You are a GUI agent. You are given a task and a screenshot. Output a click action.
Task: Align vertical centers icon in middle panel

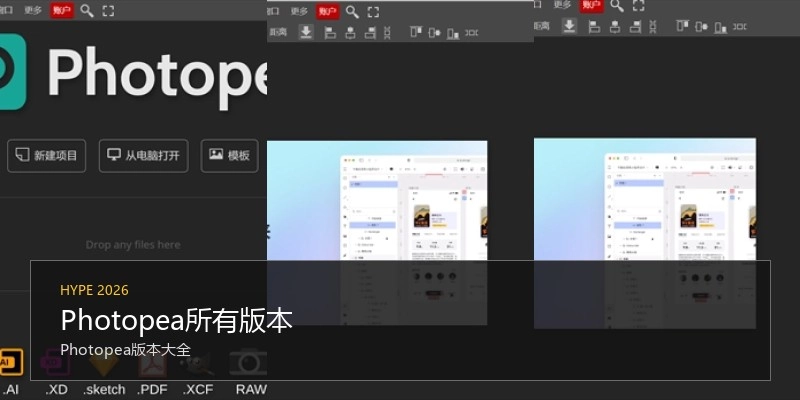point(434,33)
